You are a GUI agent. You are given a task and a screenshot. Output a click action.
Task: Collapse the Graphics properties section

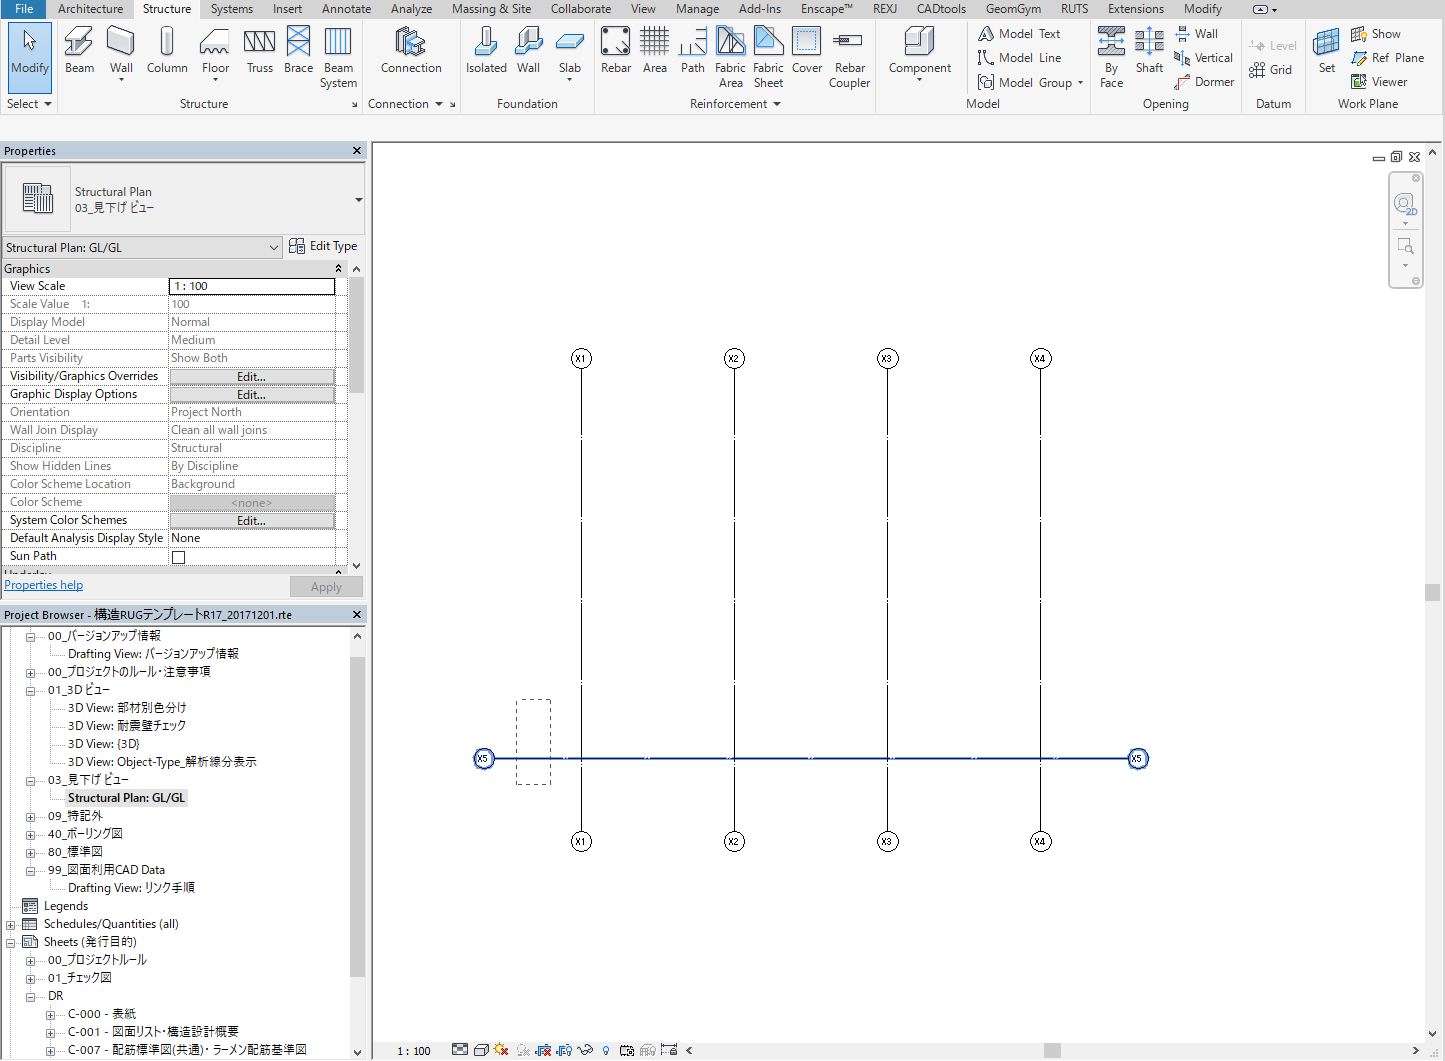tap(338, 269)
